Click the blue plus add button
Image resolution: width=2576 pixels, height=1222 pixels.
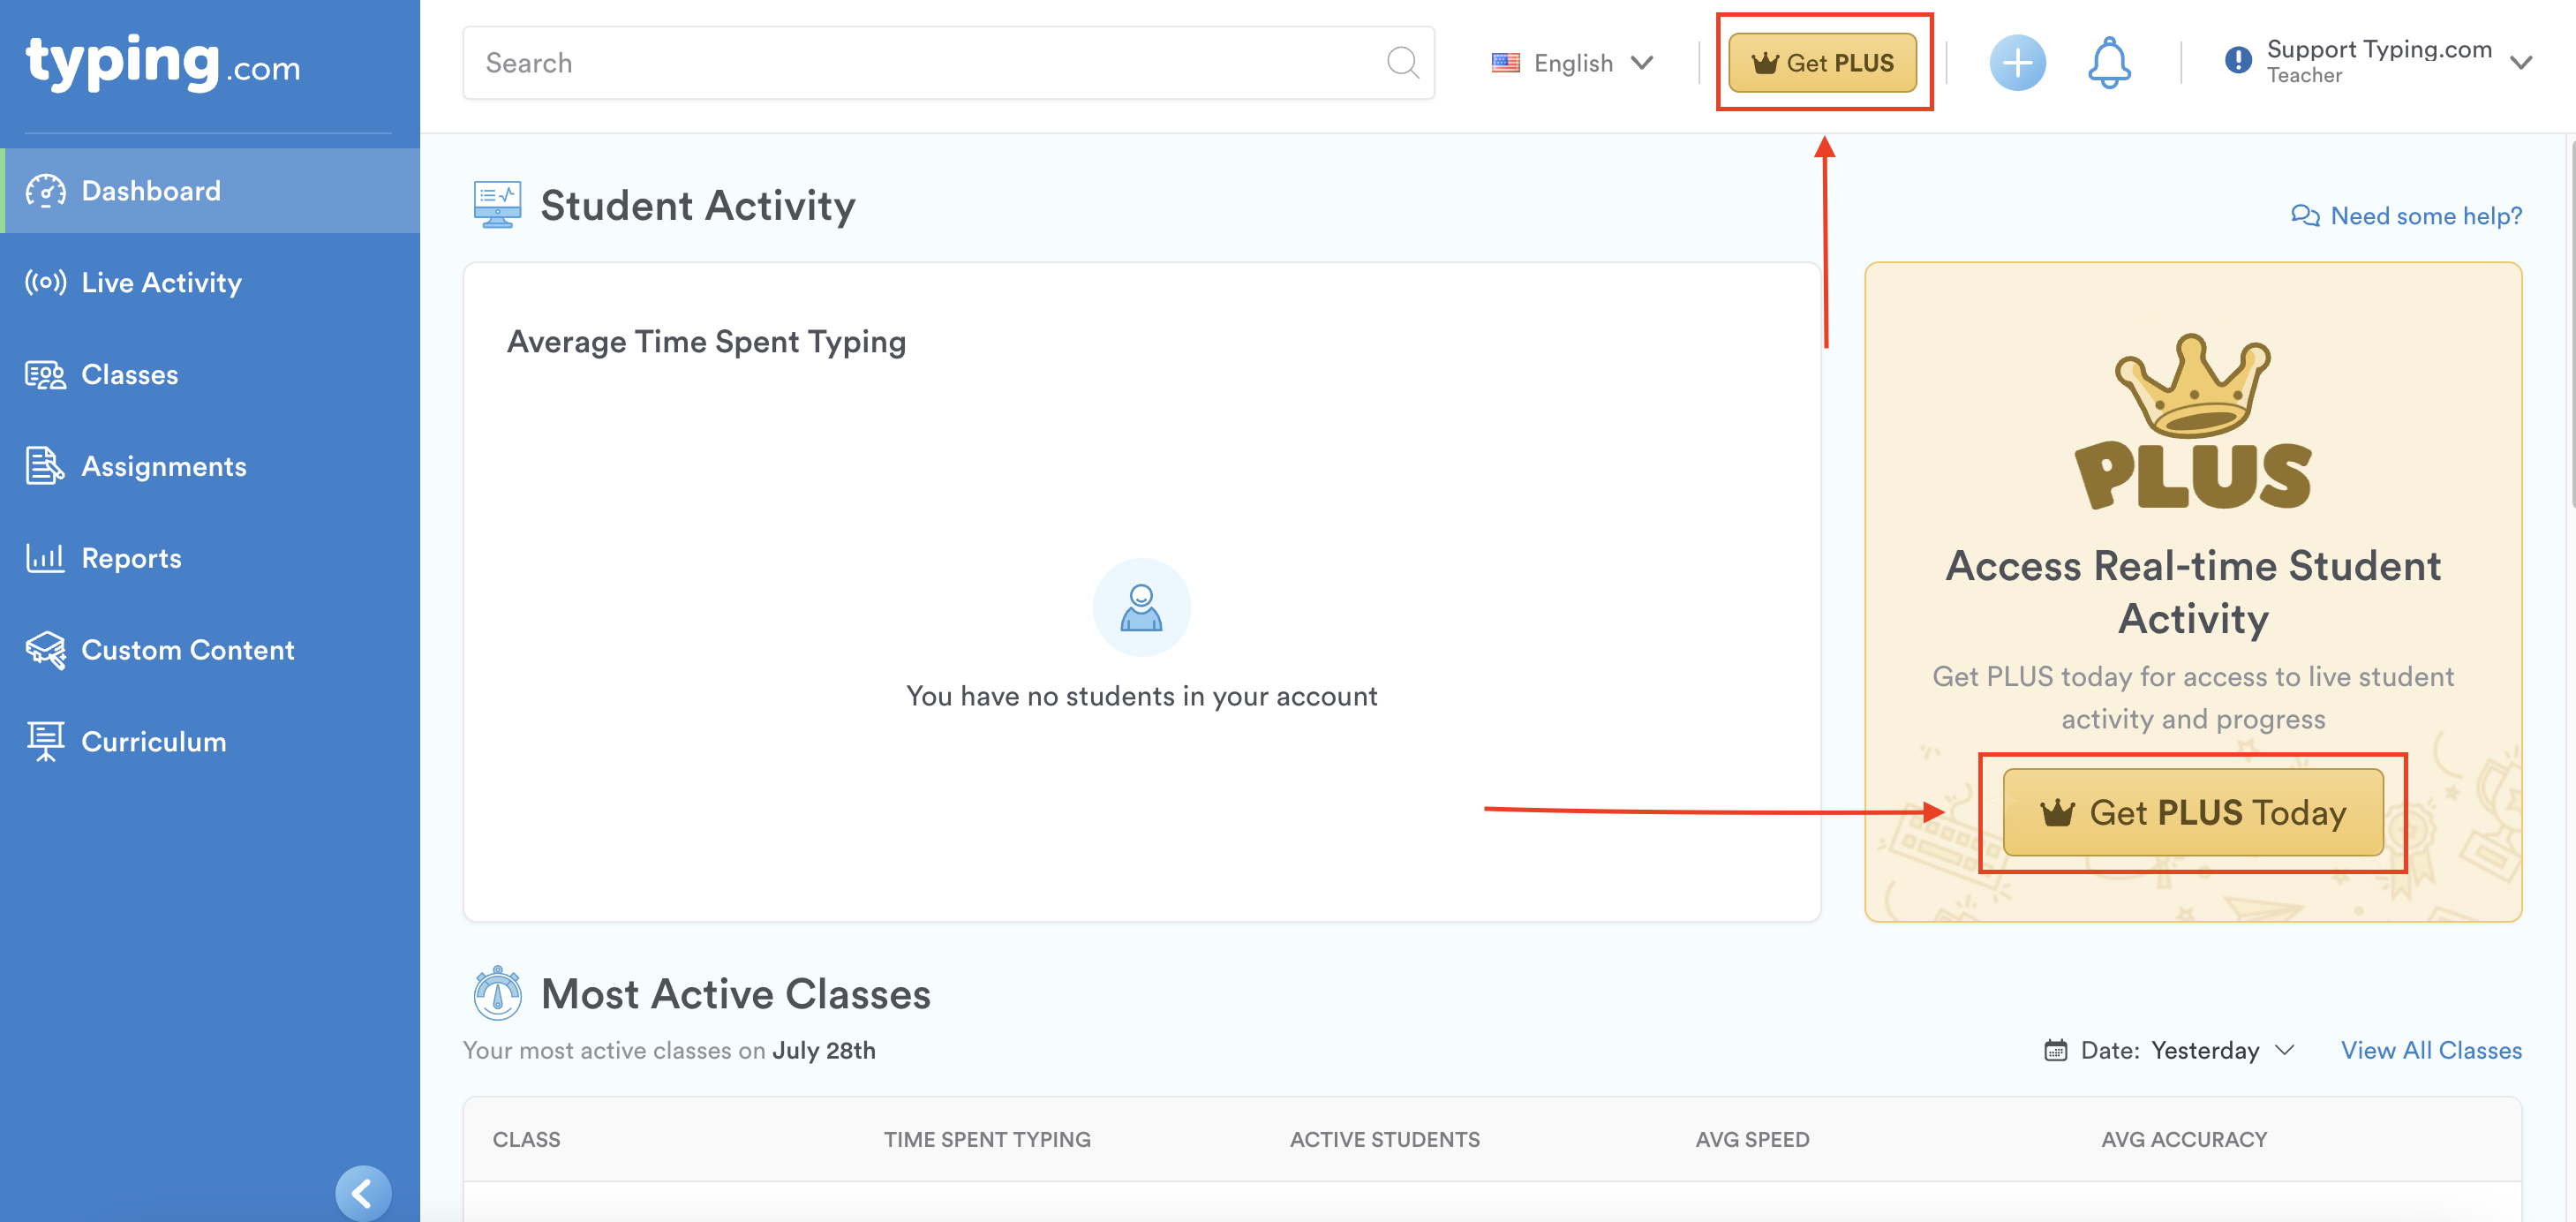click(2016, 63)
